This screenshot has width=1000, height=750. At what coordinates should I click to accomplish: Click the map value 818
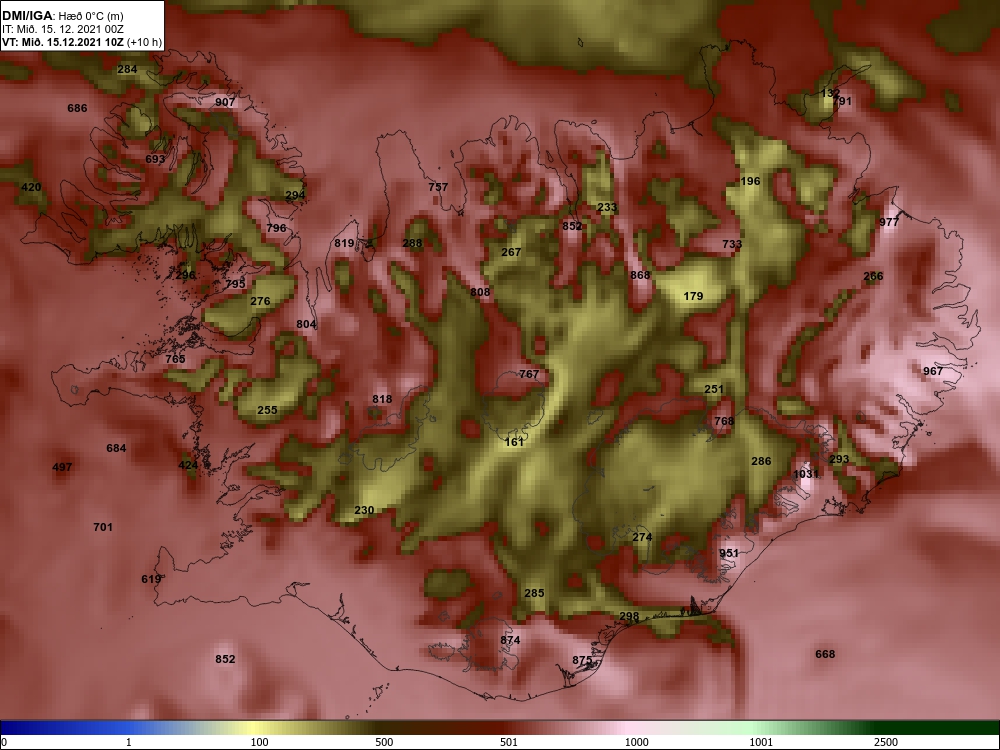pyautogui.click(x=383, y=400)
